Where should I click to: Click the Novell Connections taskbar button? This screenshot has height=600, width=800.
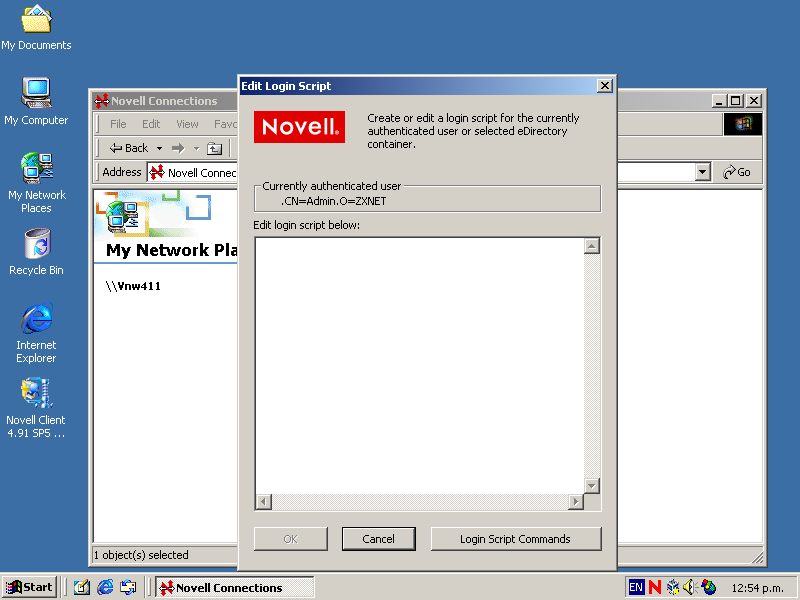(x=235, y=587)
